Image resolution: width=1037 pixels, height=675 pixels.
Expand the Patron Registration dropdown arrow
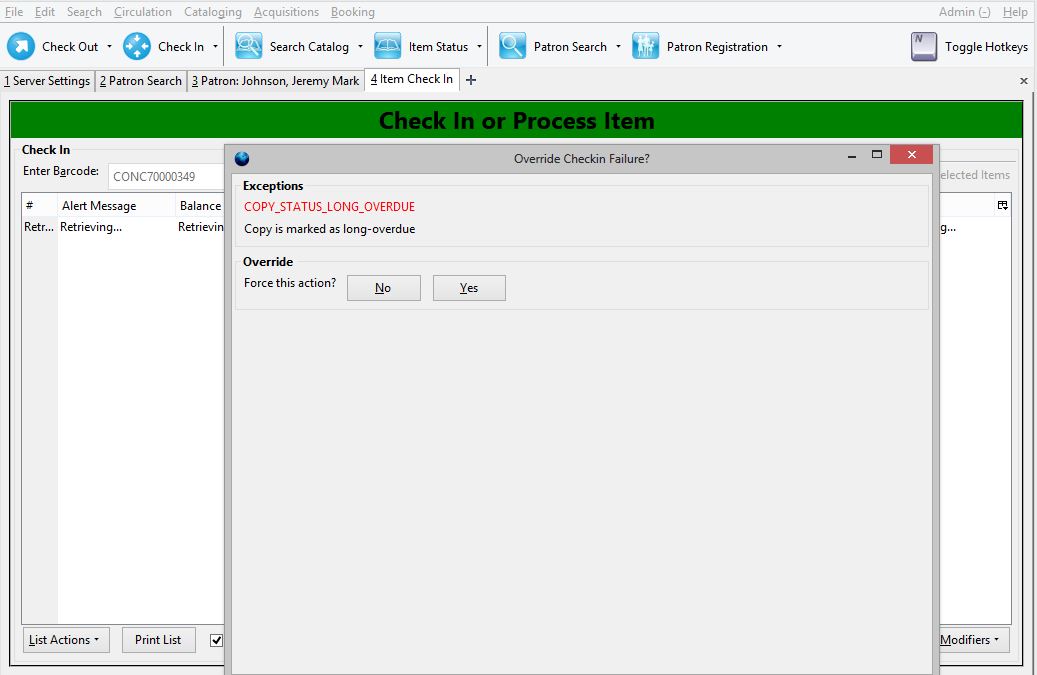pyautogui.click(x=779, y=47)
